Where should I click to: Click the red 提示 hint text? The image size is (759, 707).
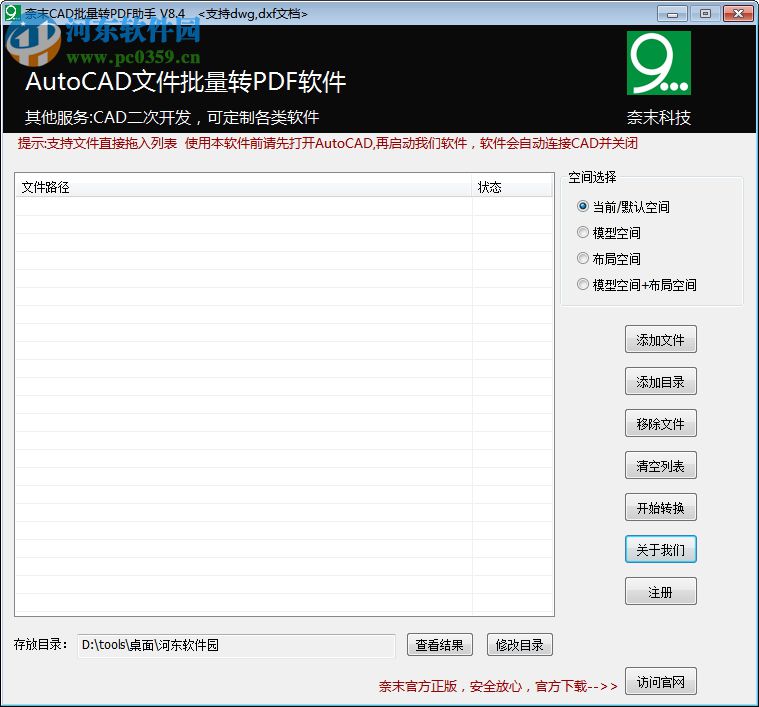pyautogui.click(x=328, y=143)
